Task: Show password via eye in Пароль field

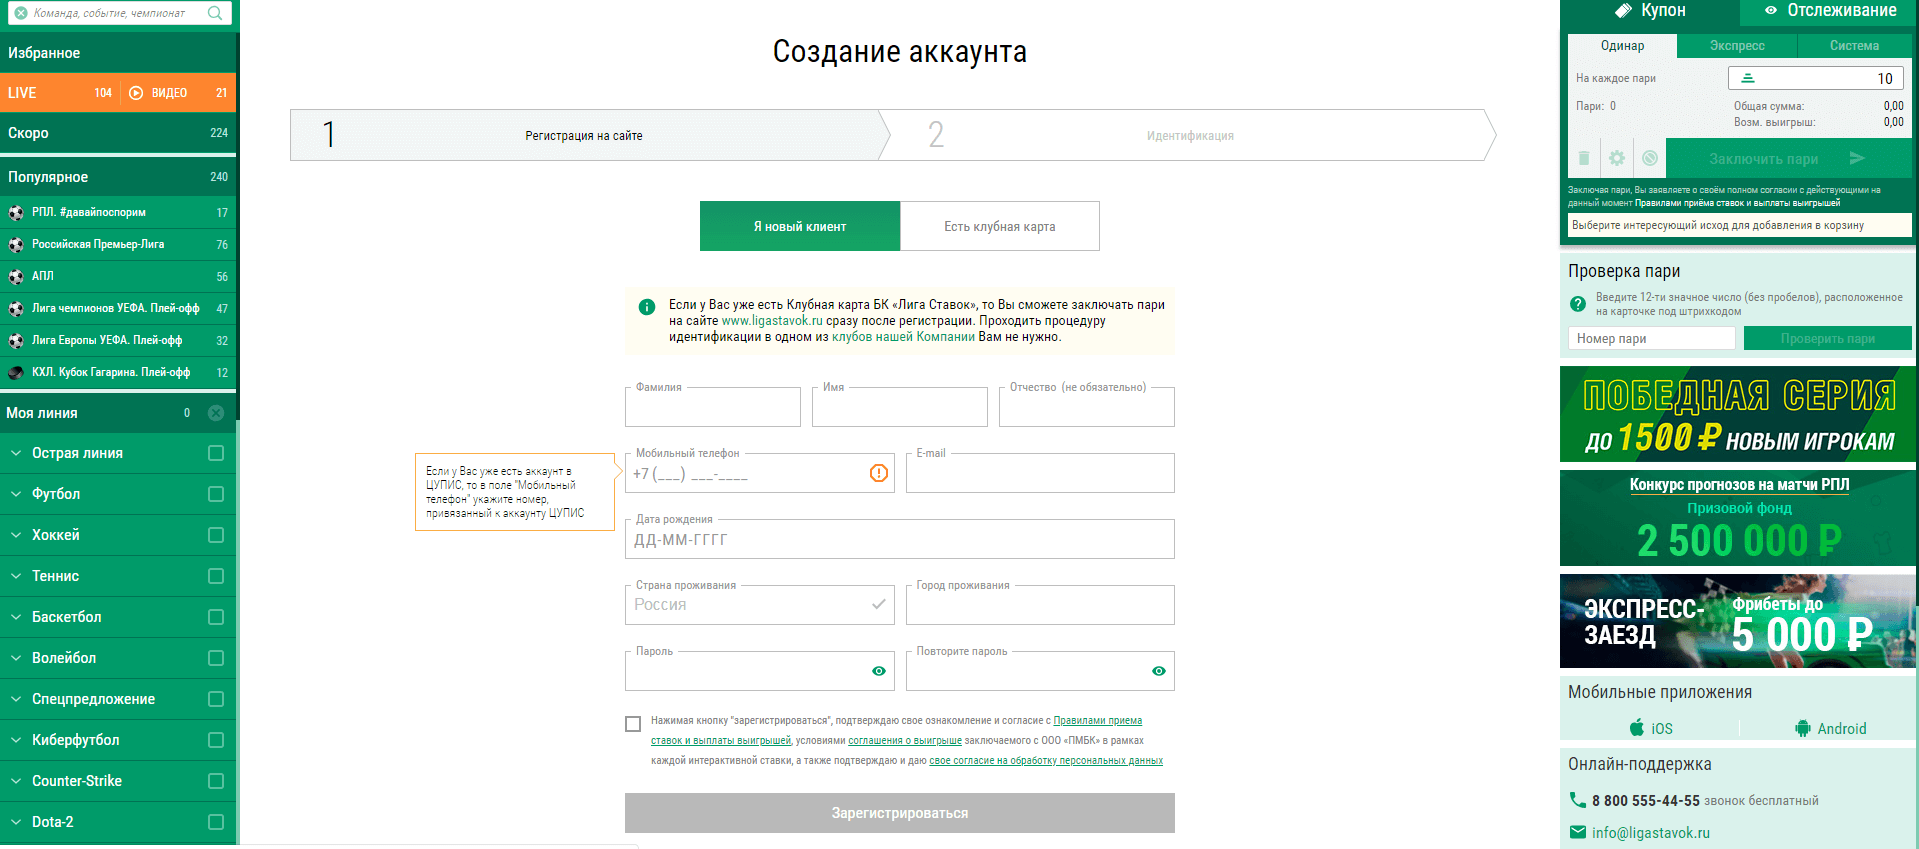Action: 879,671
